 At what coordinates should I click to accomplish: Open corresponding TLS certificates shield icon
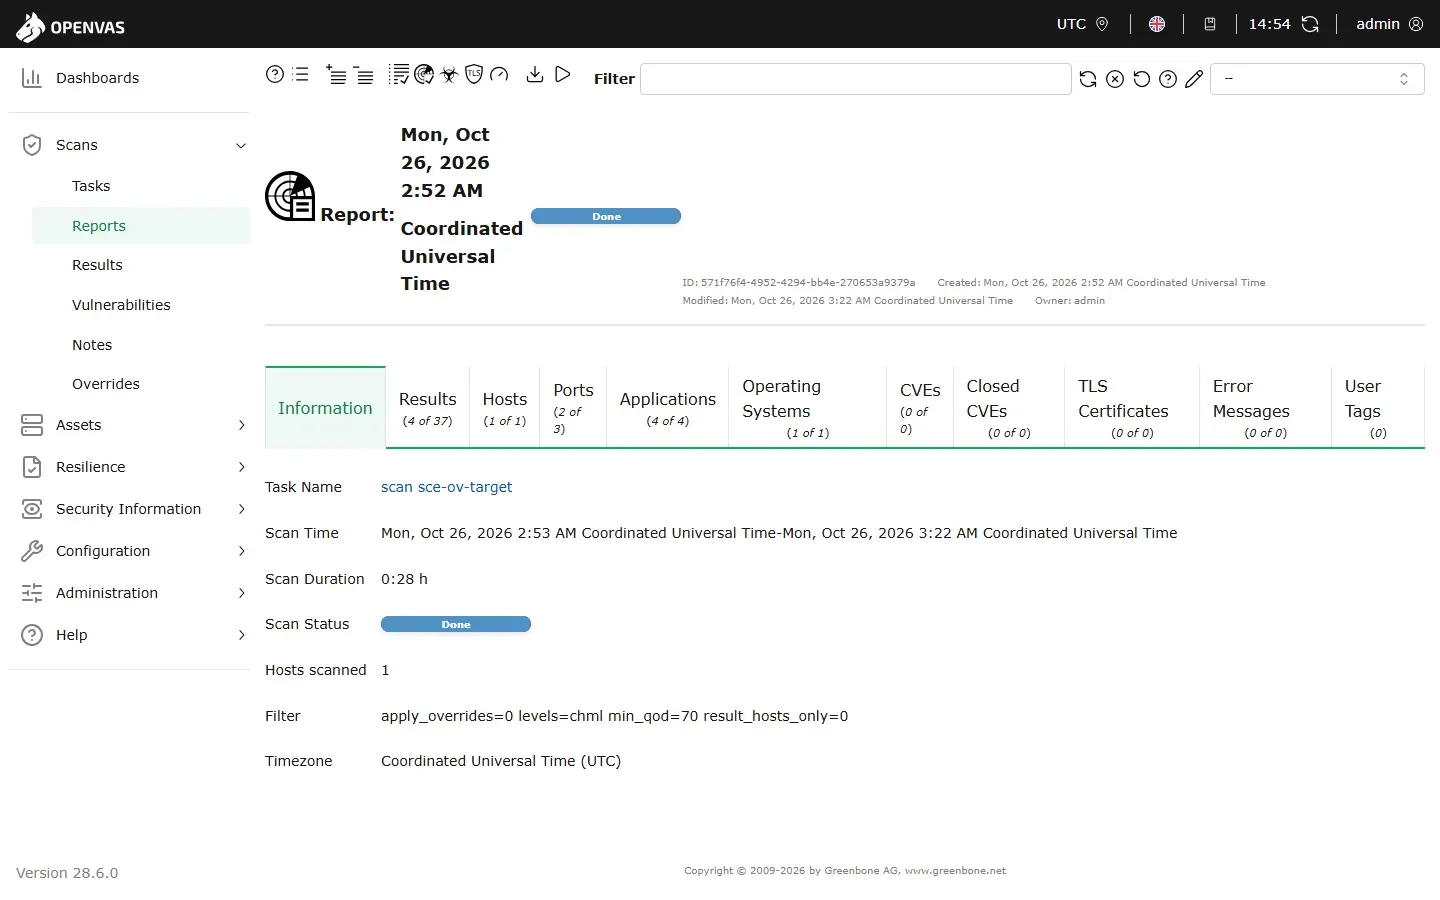pos(474,74)
